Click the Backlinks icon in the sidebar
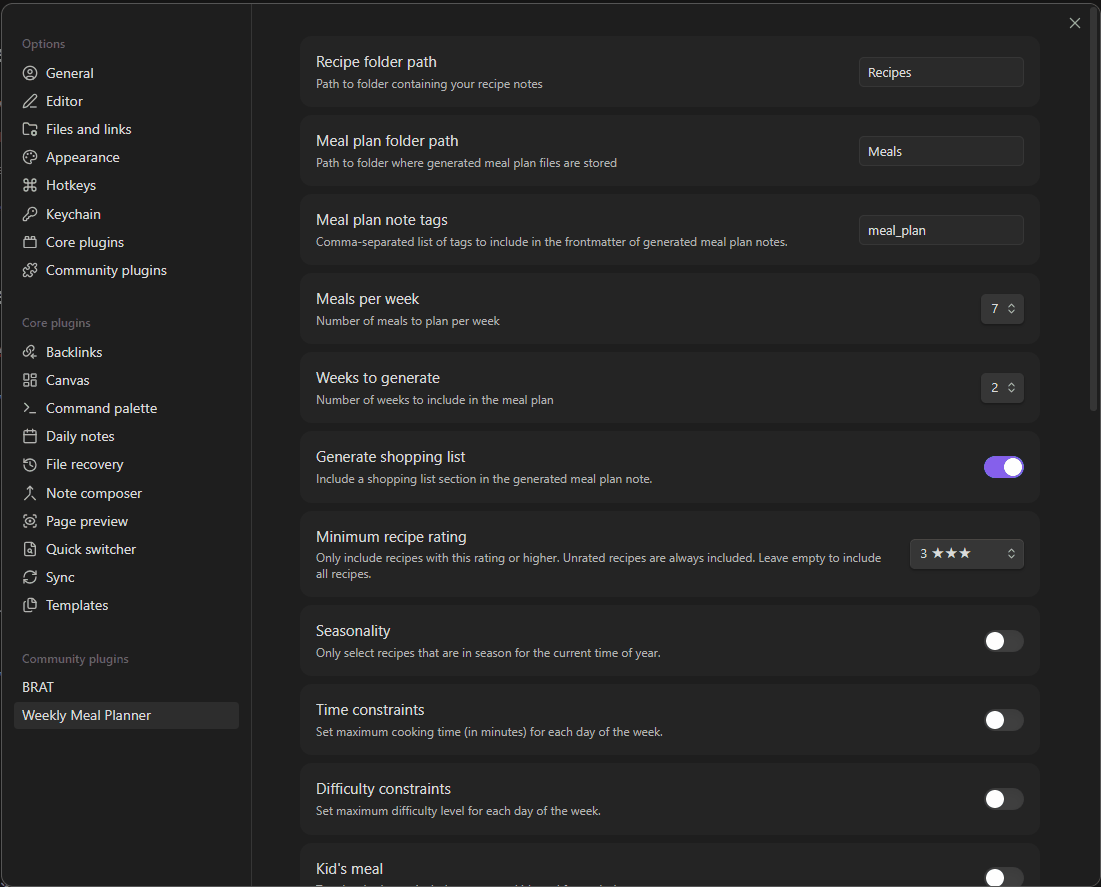 pyautogui.click(x=29, y=352)
